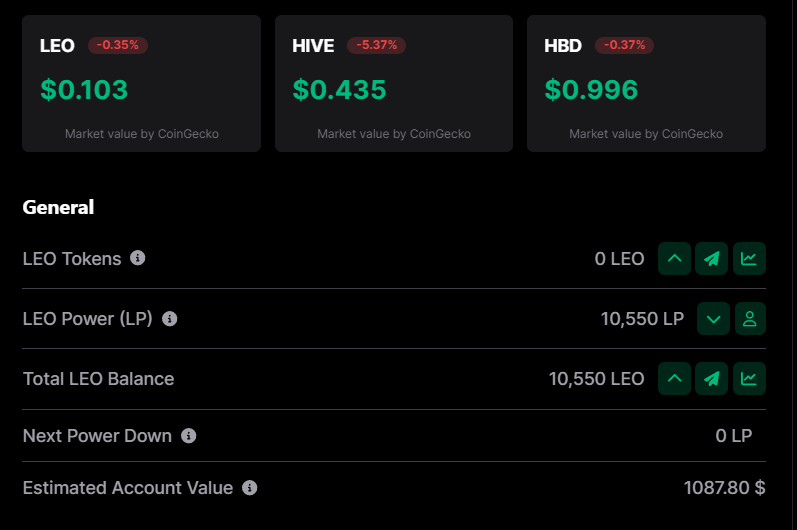Show info about Next Power Down
Image resolution: width=797 pixels, height=530 pixels.
189,436
